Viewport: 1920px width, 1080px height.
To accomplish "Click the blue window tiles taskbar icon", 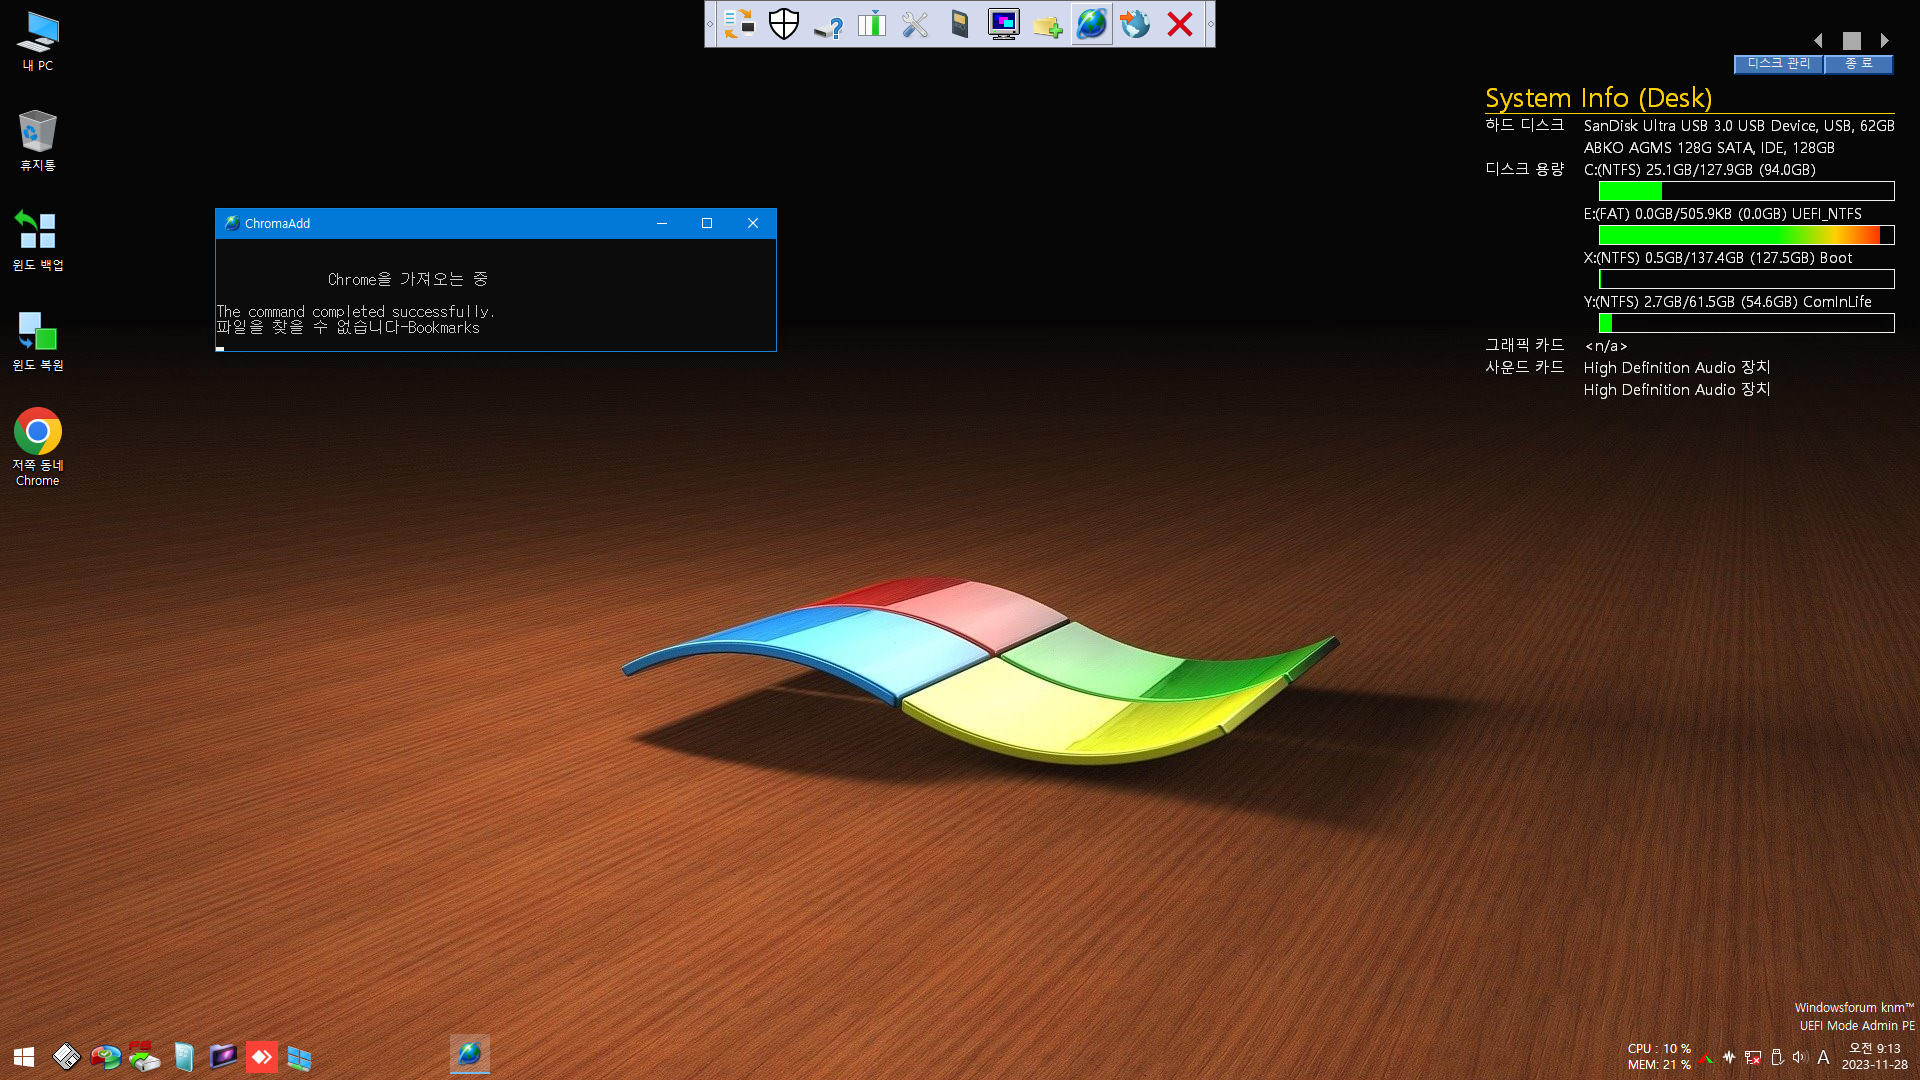I will tap(300, 1057).
